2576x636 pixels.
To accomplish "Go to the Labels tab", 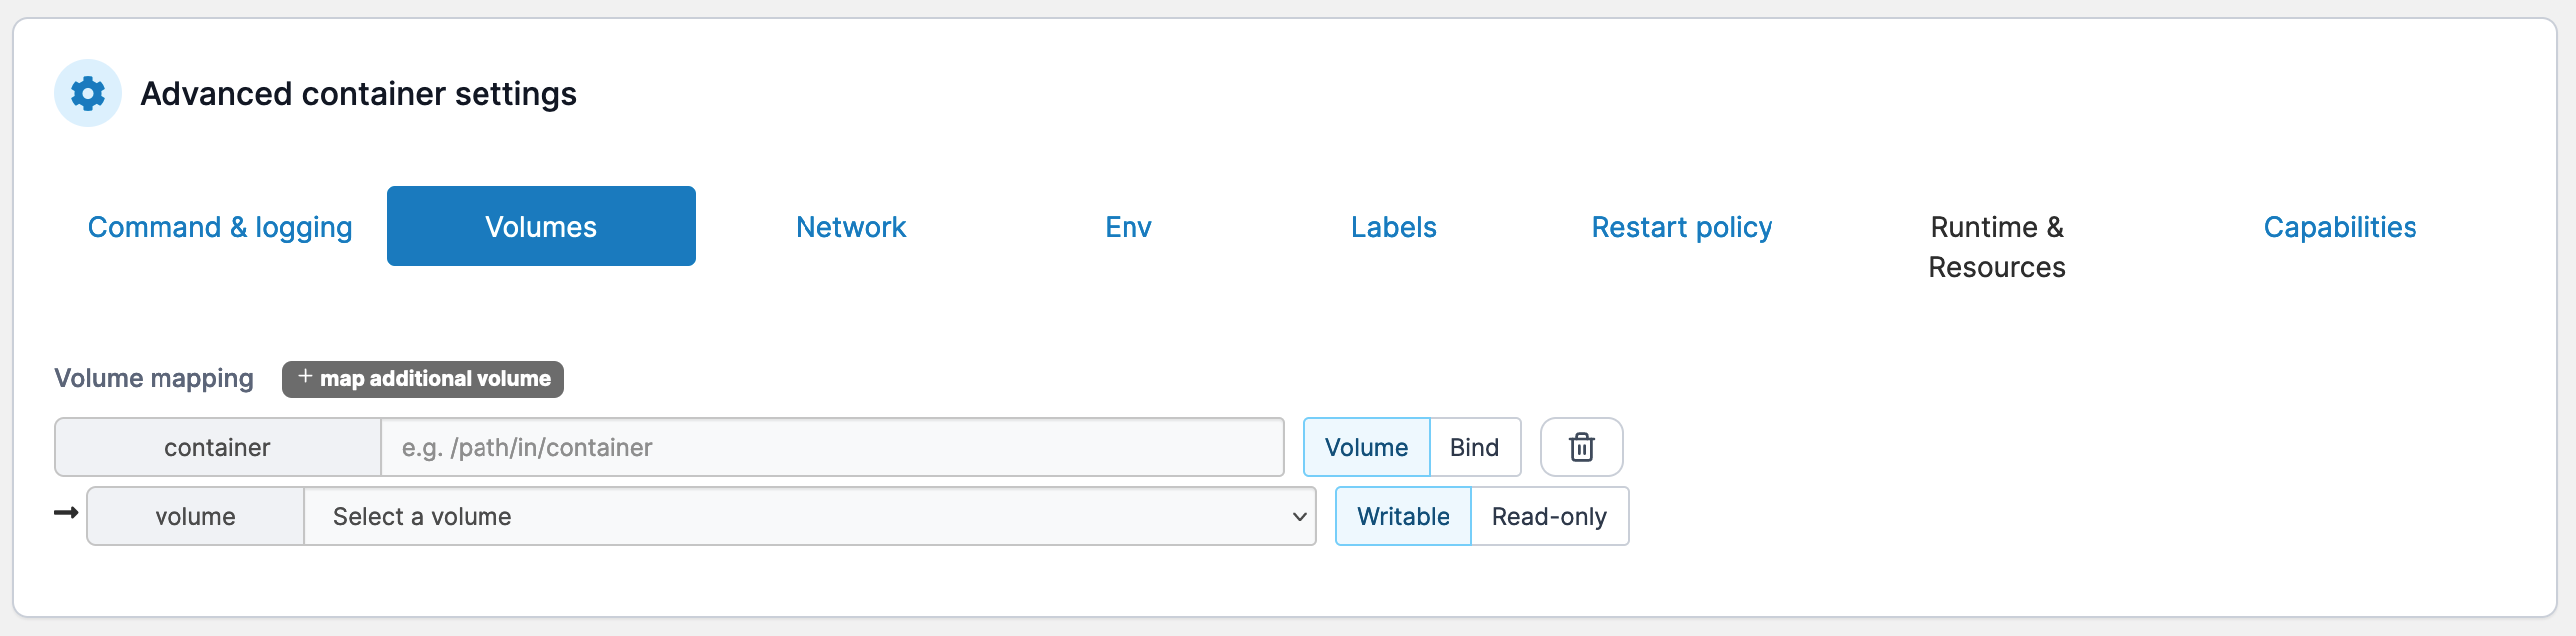I will (1392, 227).
